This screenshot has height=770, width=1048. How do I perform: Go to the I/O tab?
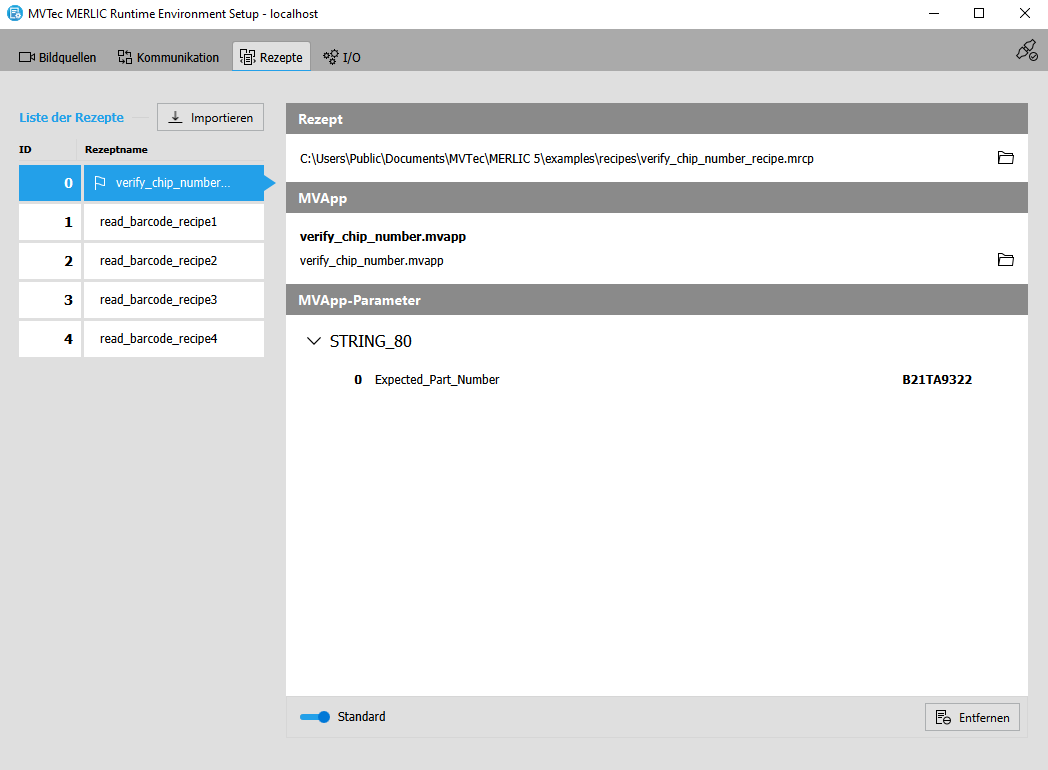342,57
